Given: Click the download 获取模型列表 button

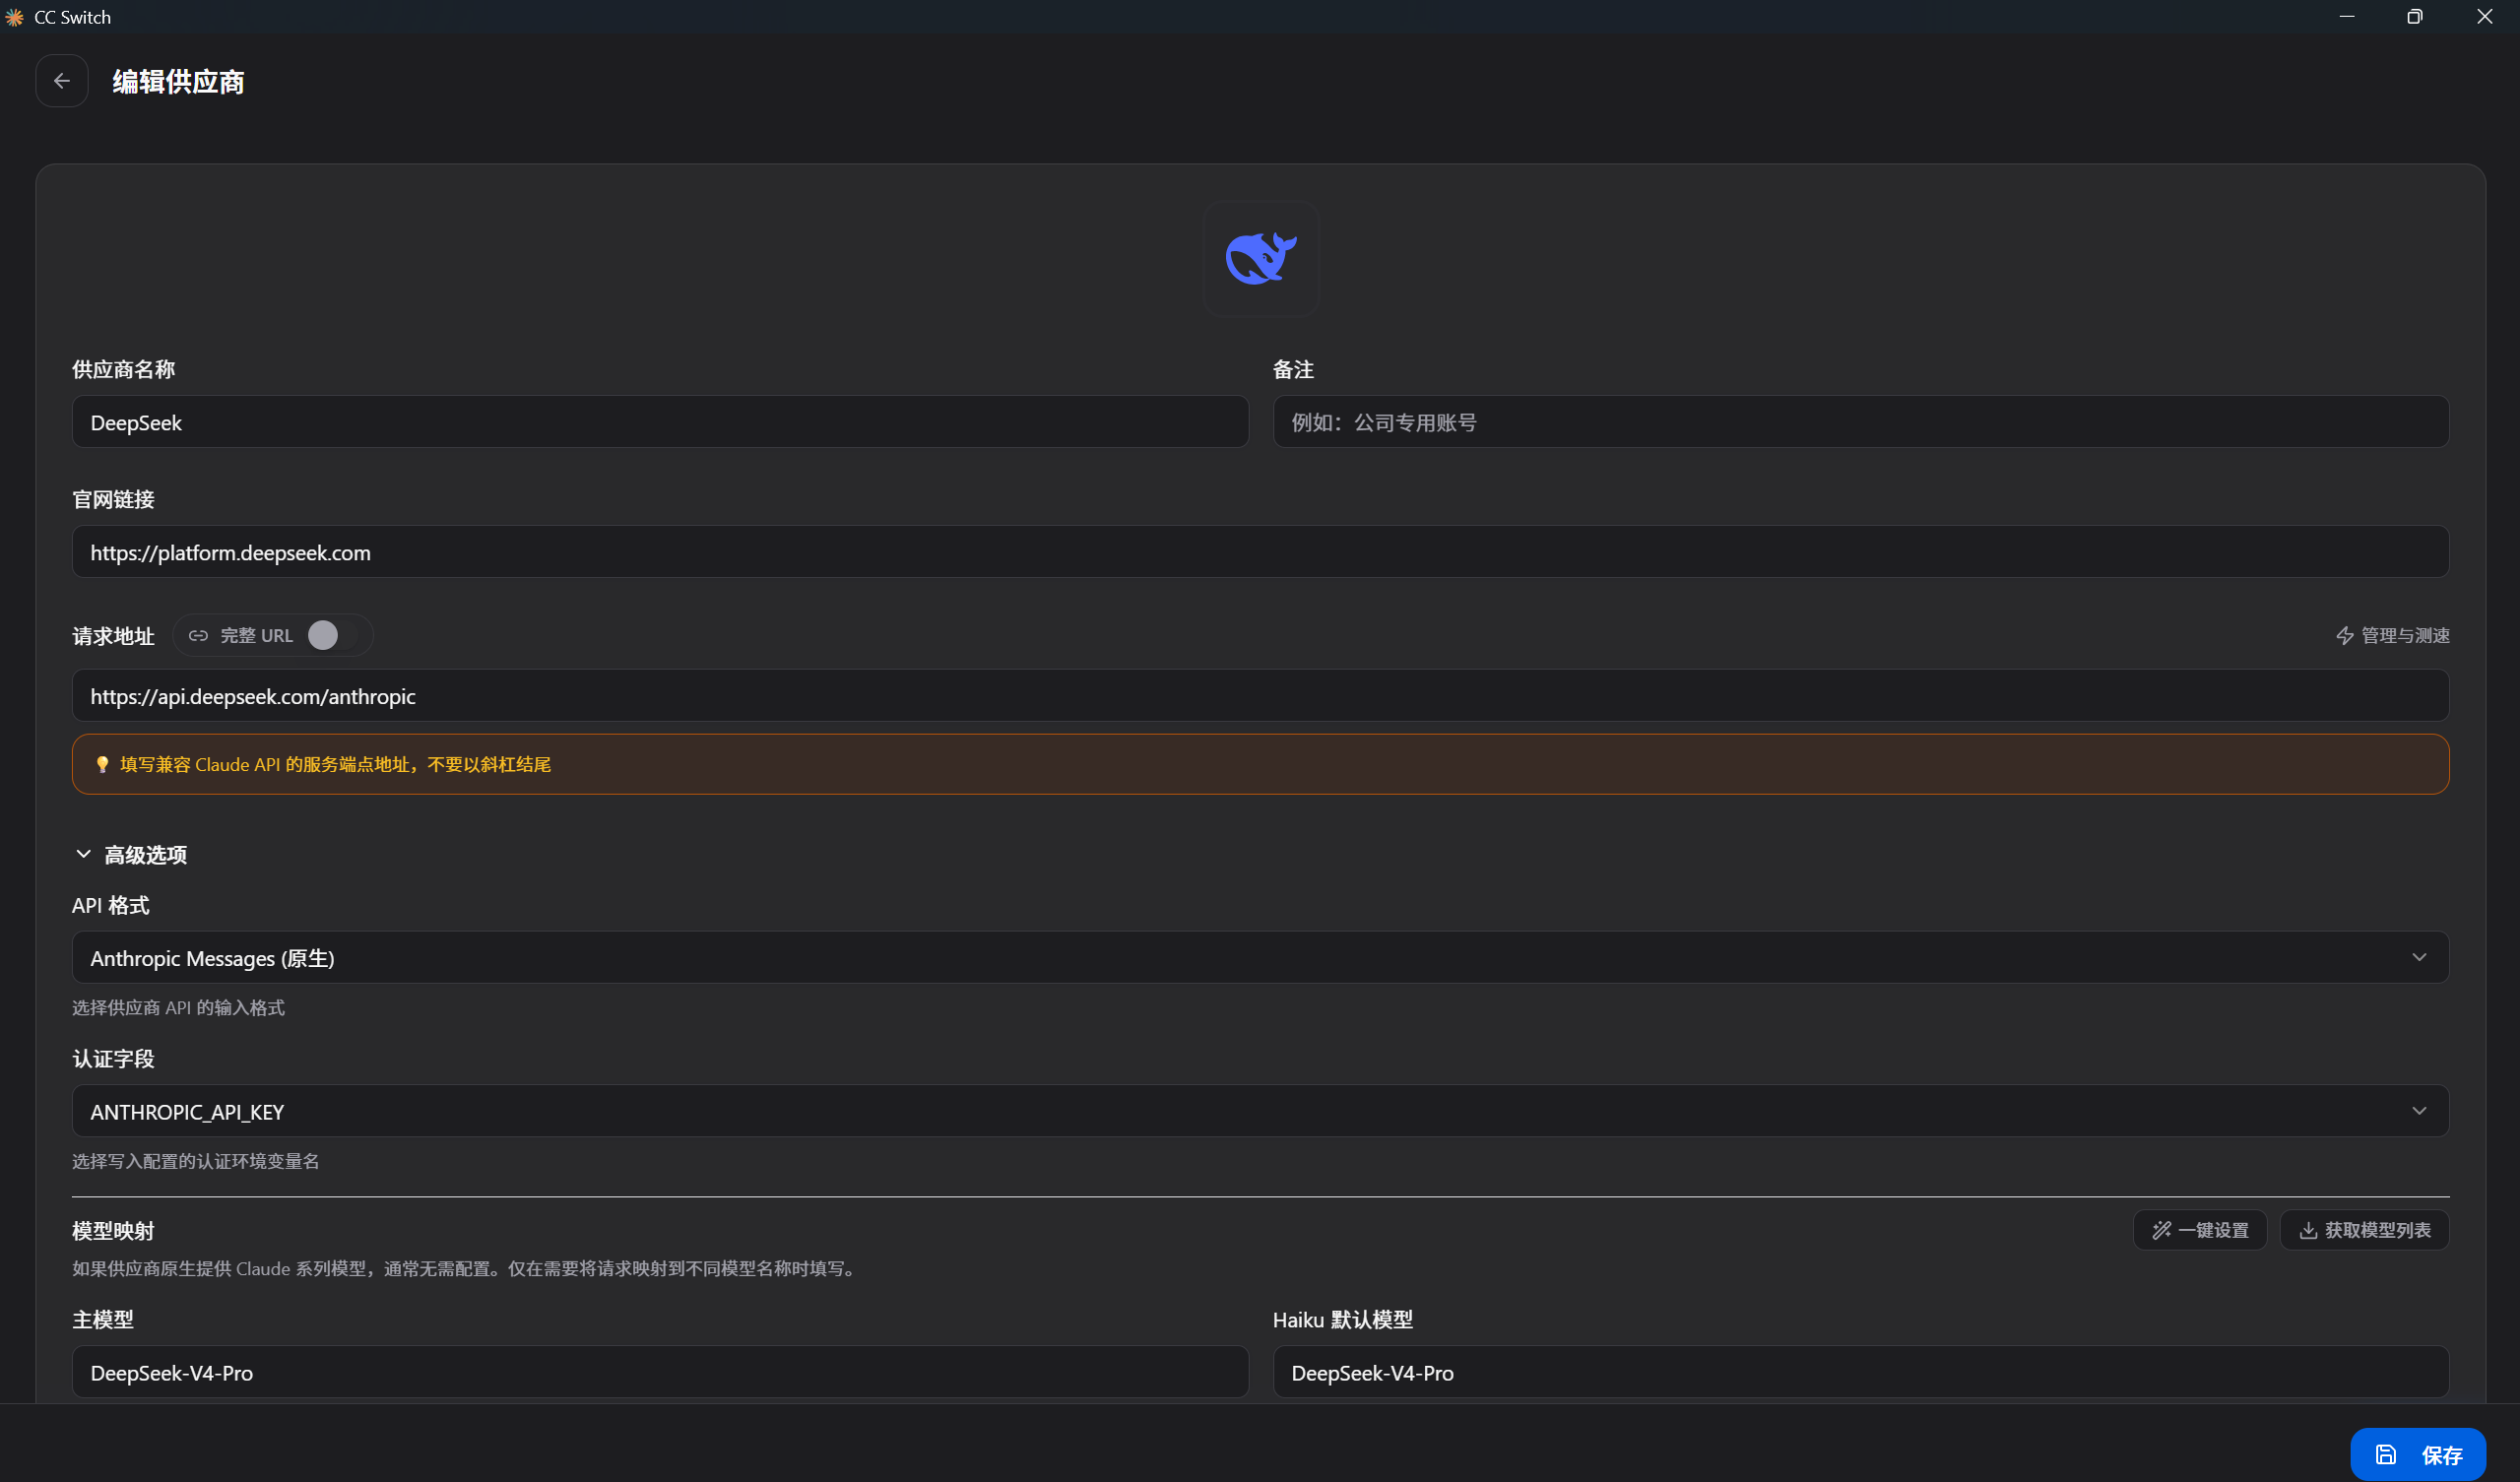Looking at the screenshot, I should coord(2364,1230).
